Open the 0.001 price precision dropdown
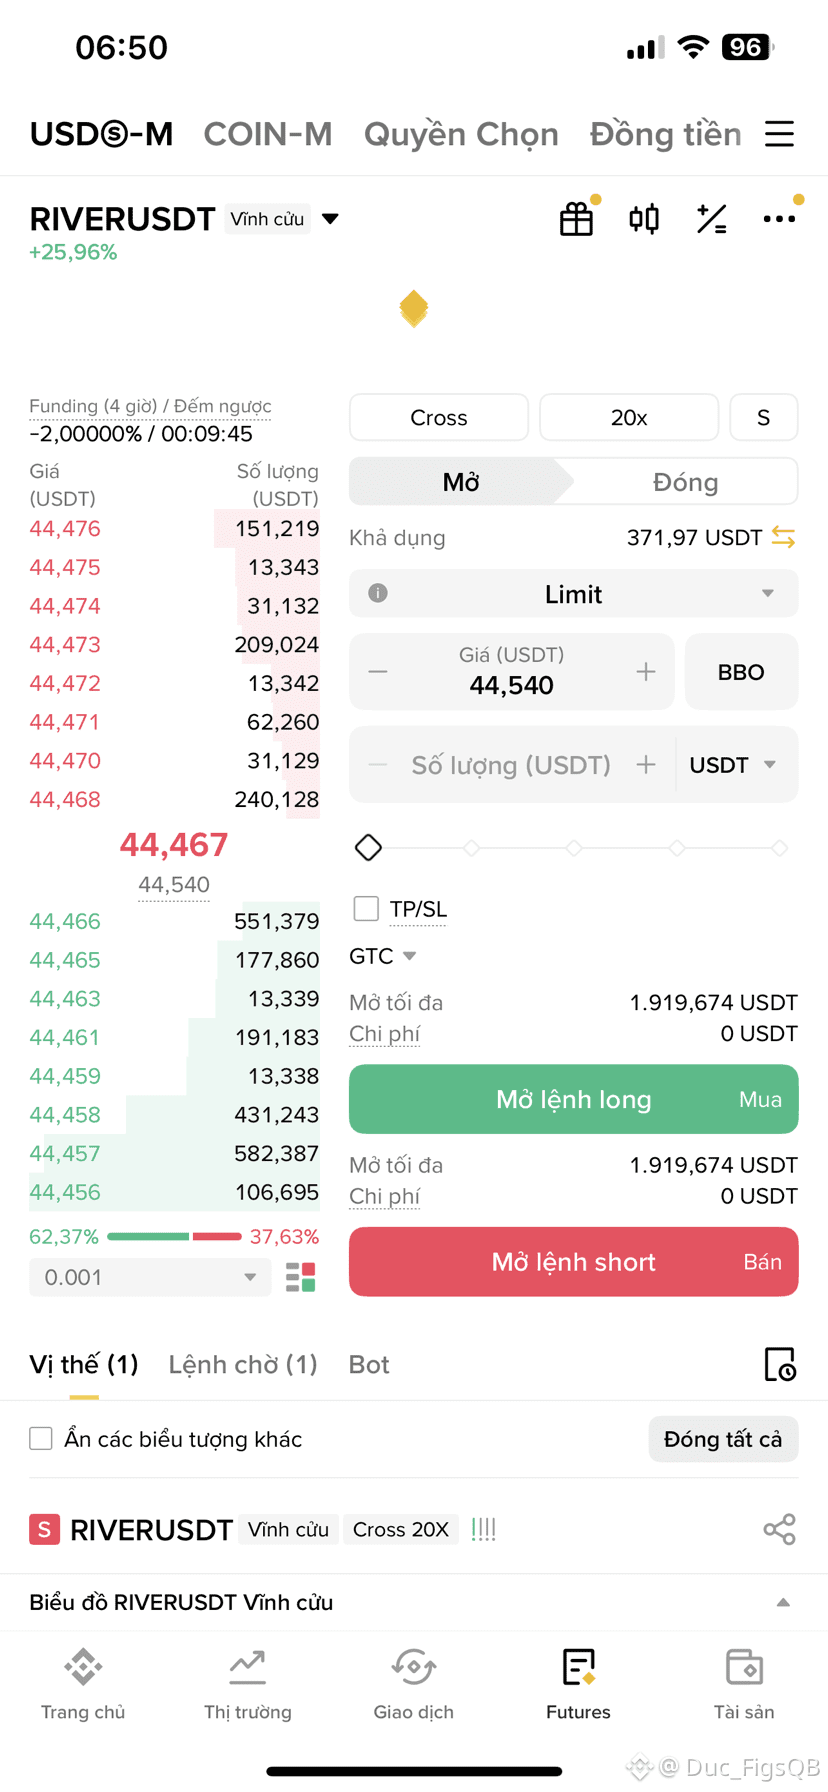 (x=150, y=1277)
